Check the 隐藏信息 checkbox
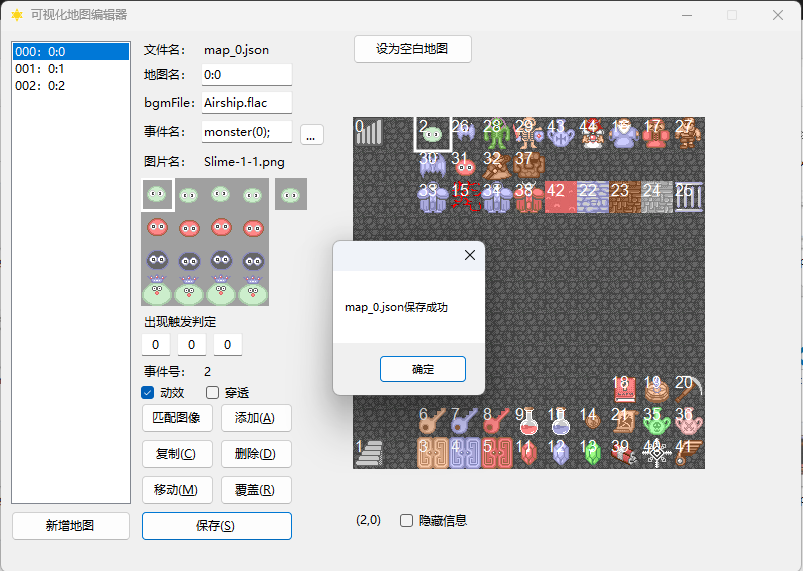The image size is (803, 571). [x=406, y=521]
